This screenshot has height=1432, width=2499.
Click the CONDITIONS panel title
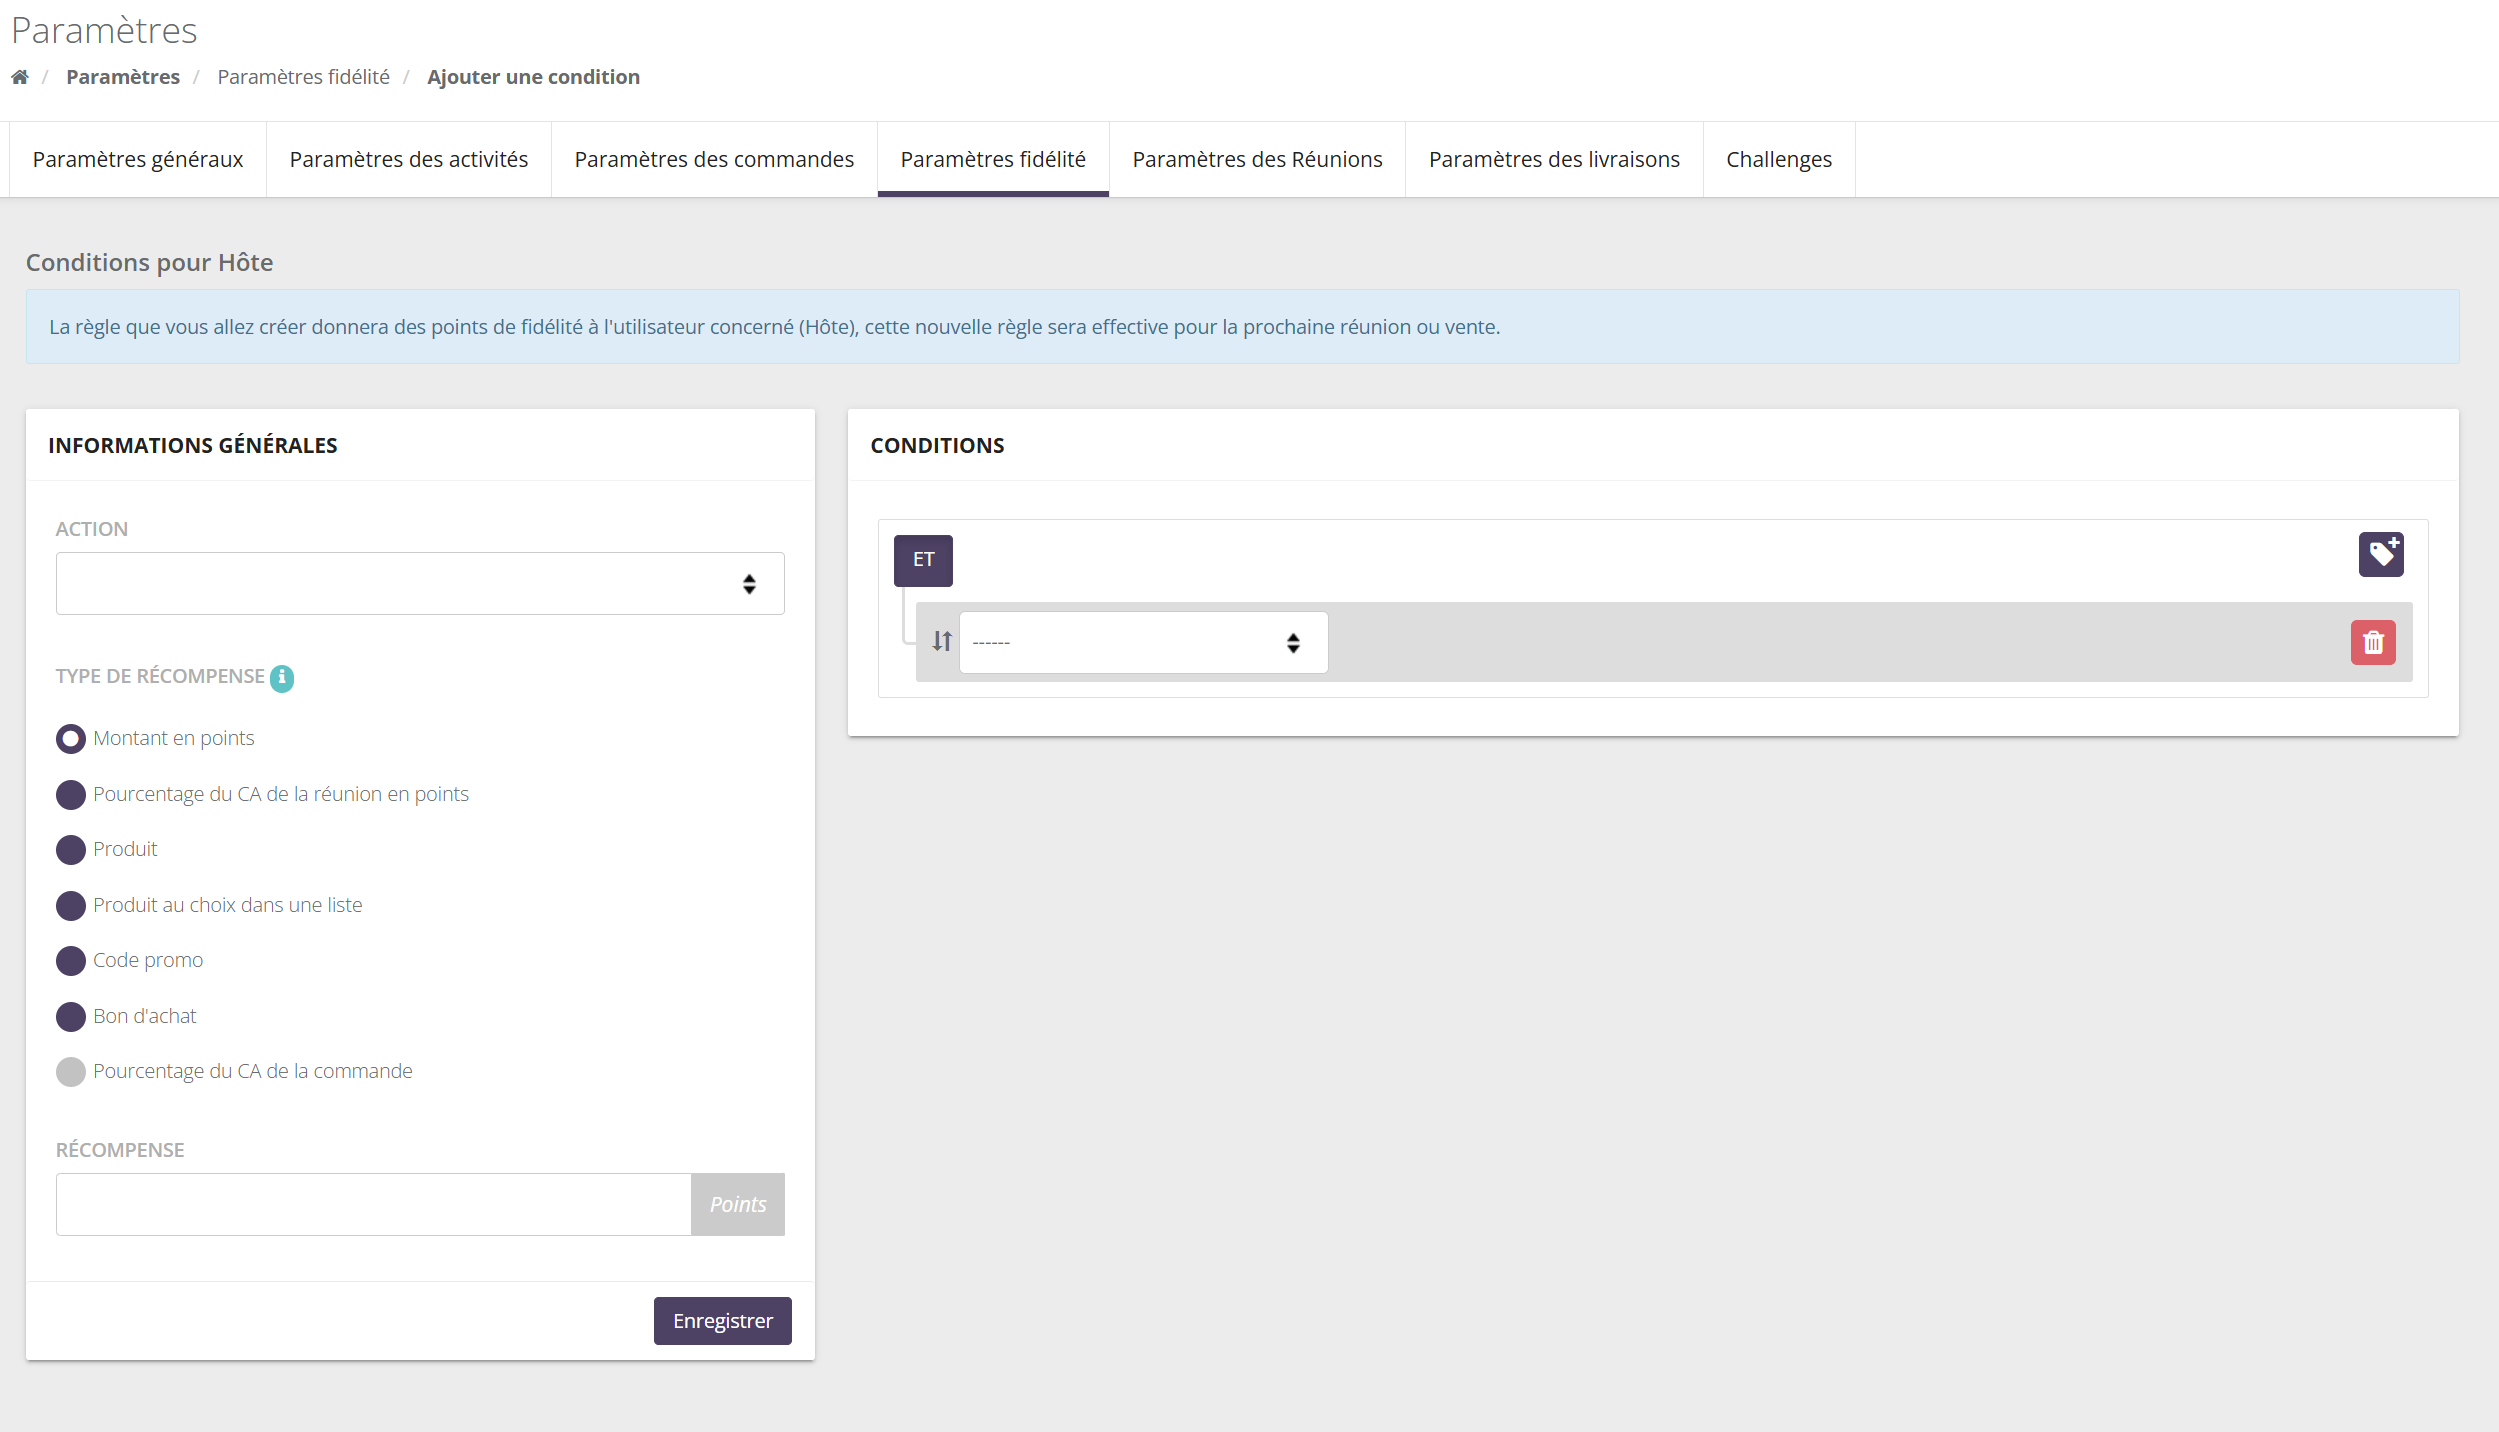click(x=937, y=445)
